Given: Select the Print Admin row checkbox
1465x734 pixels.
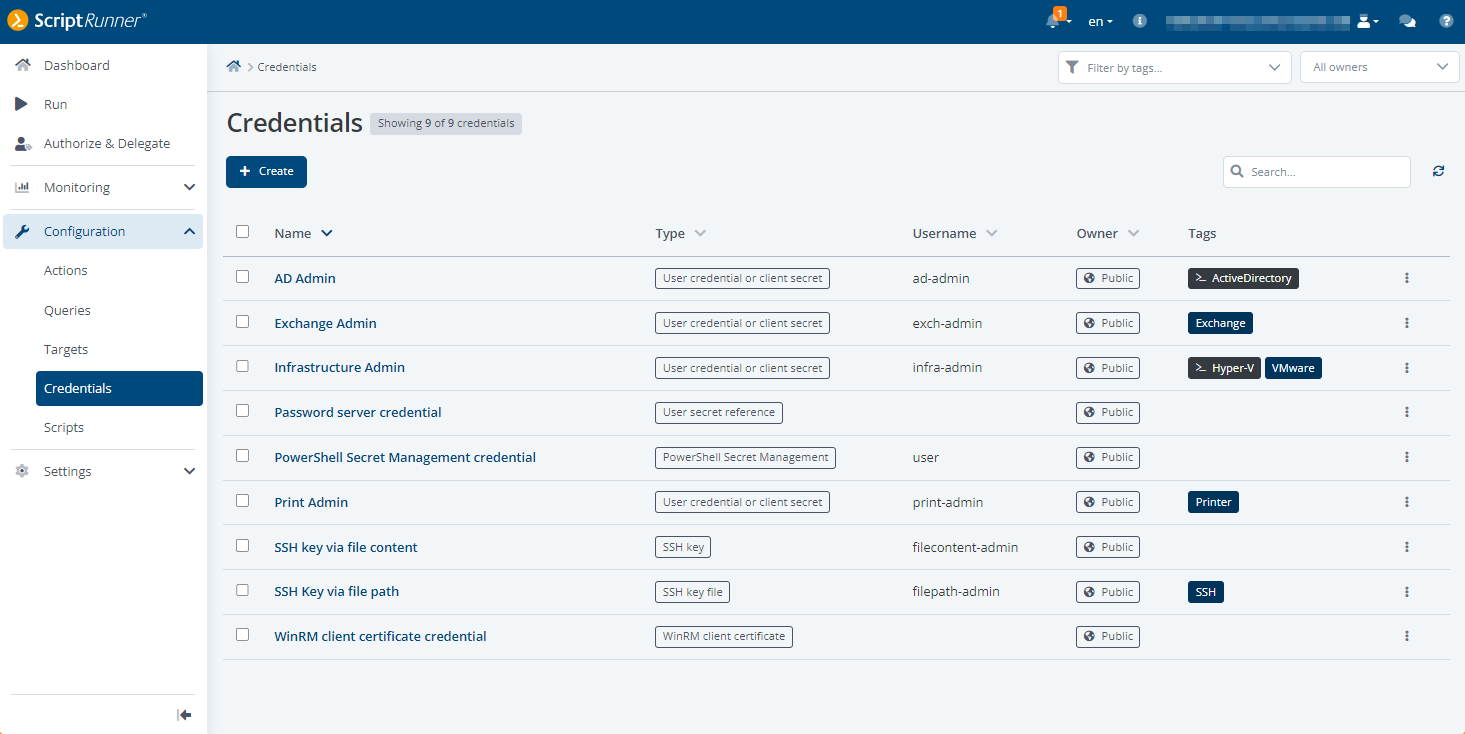Looking at the screenshot, I should (242, 501).
